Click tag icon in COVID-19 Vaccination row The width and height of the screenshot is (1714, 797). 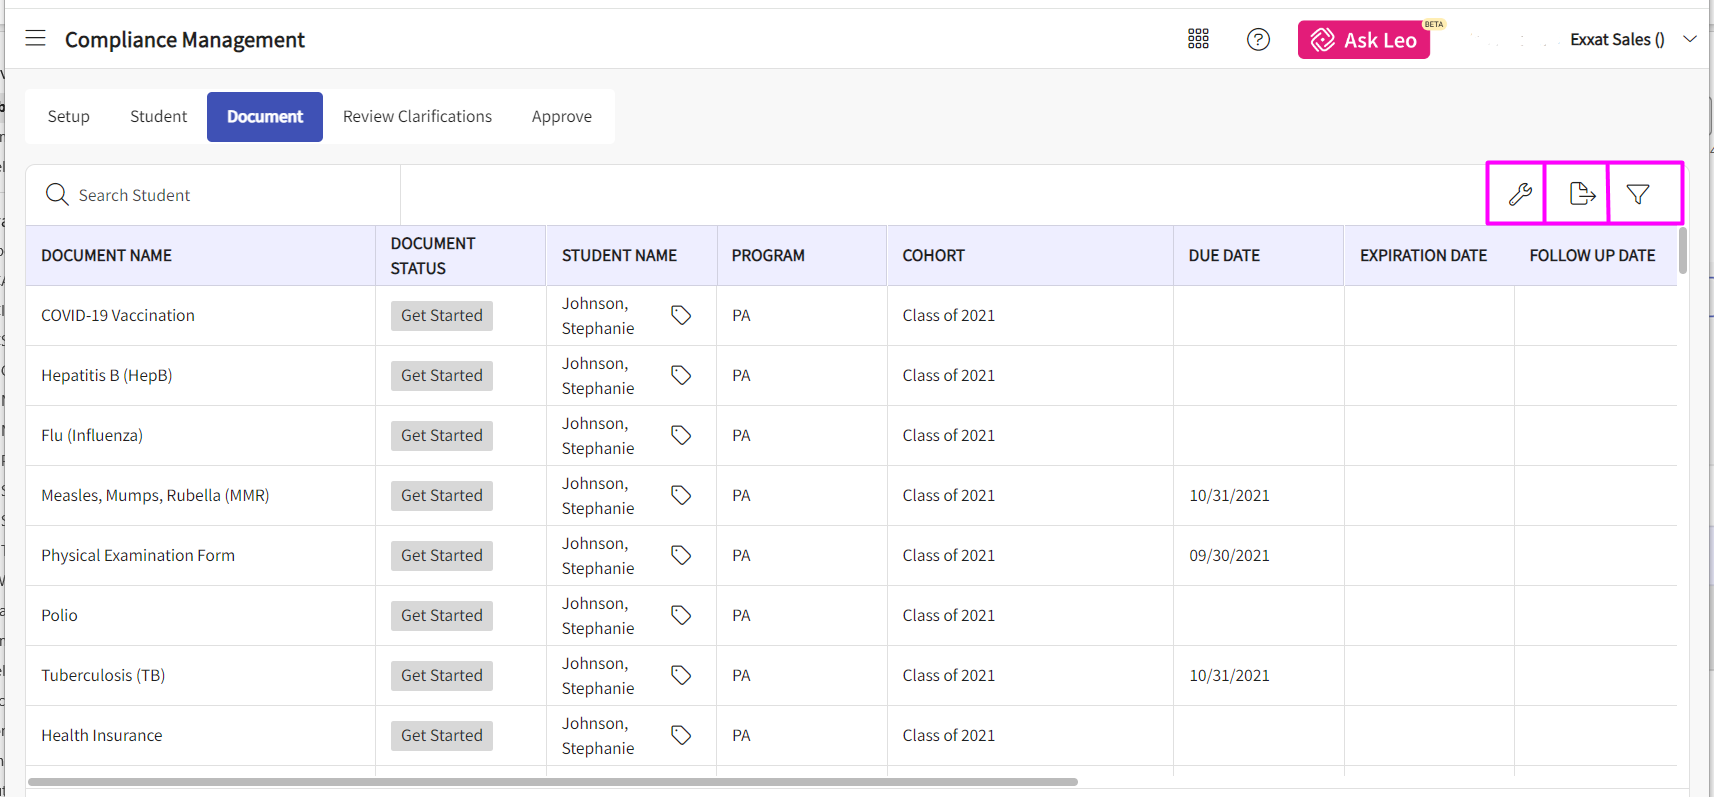point(681,315)
